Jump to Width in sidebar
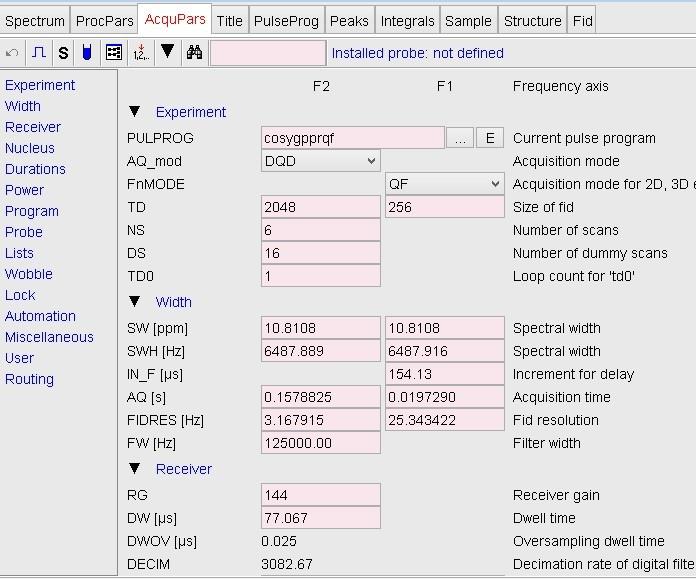Image resolution: width=696 pixels, height=579 pixels. tap(23, 106)
